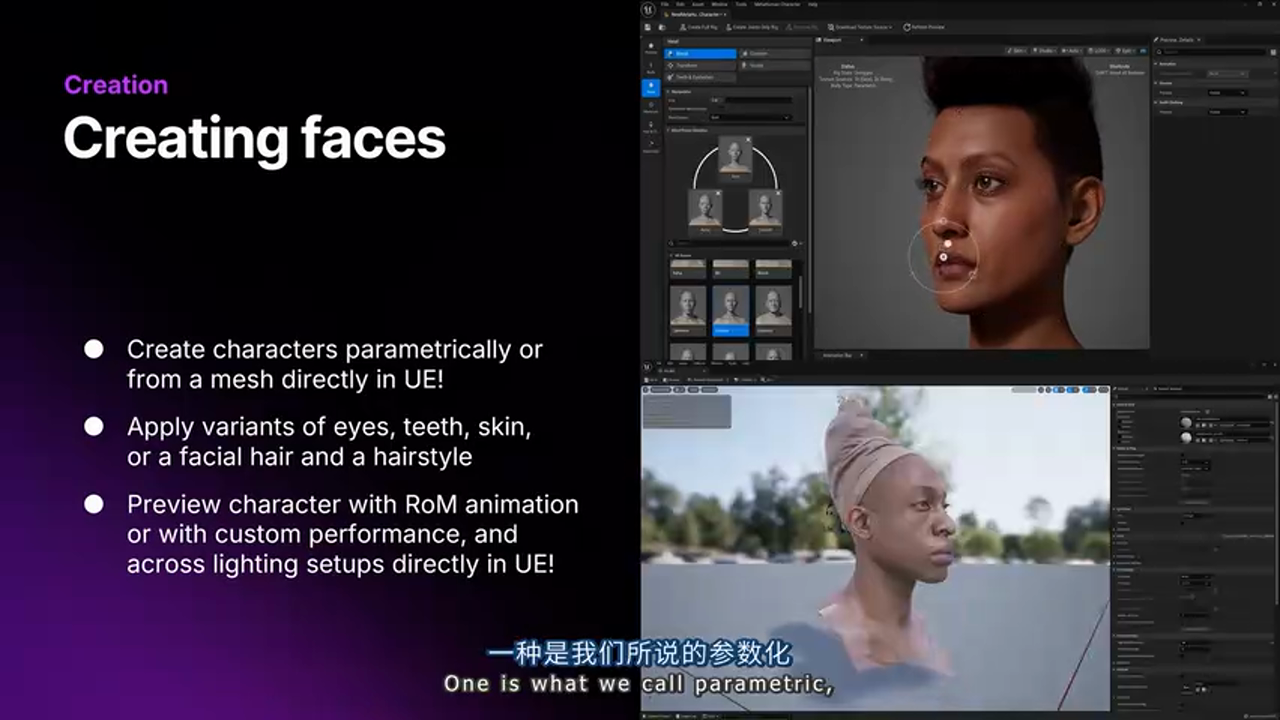The width and height of the screenshot is (1280, 720).
Task: Open the Hair & Clothing sidebar tool
Action: pyautogui.click(x=650, y=128)
